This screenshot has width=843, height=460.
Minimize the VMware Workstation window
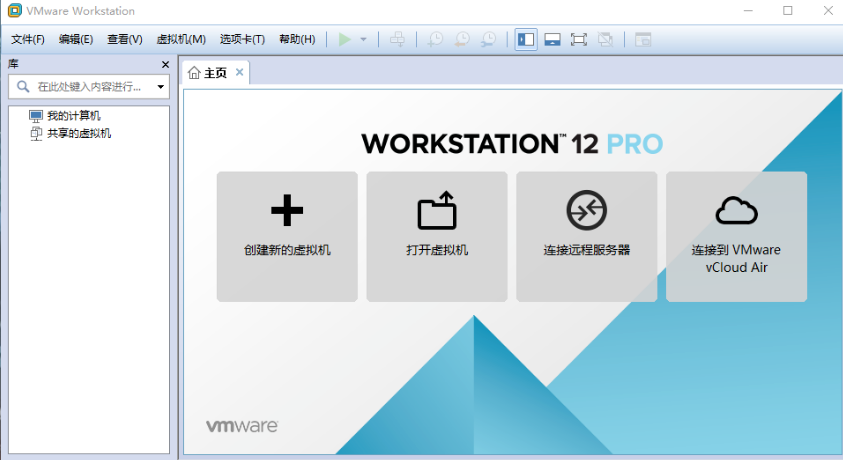coord(748,10)
